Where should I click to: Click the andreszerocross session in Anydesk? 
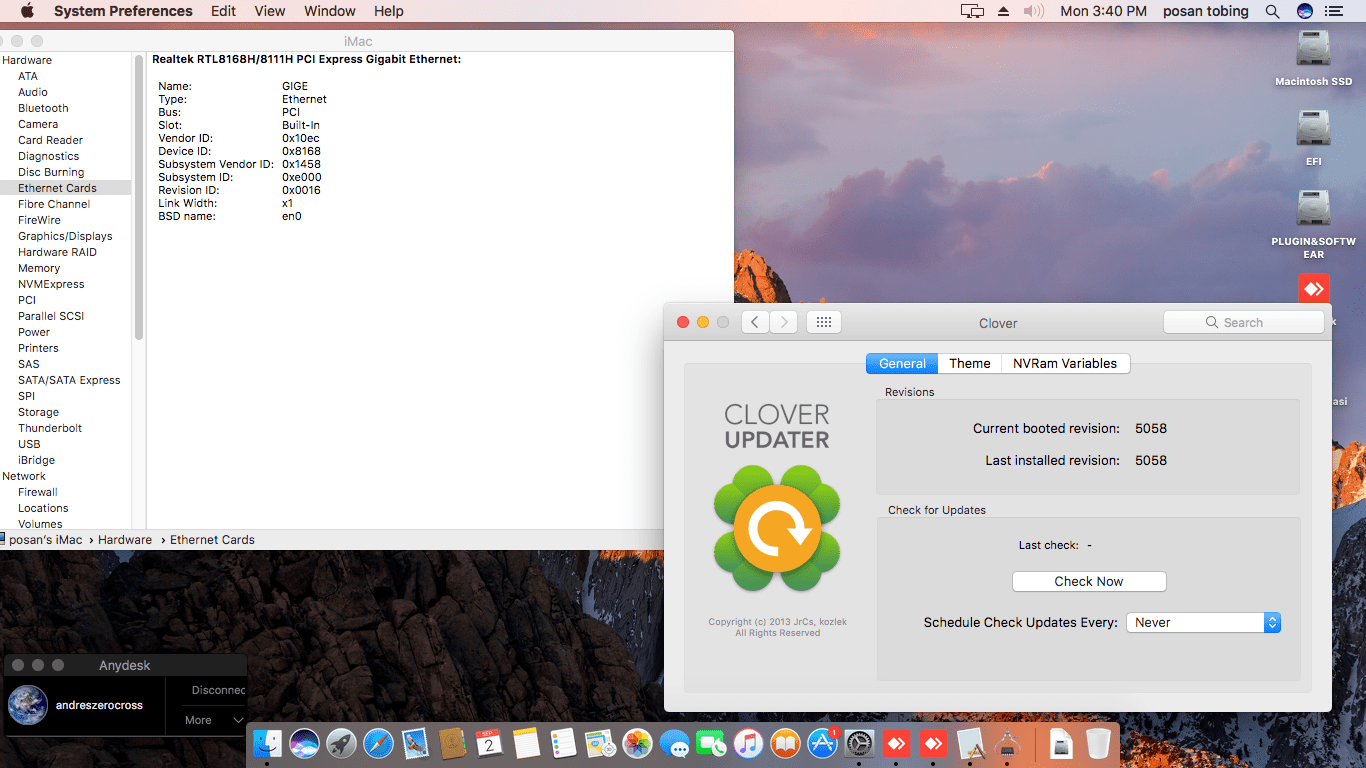[99, 705]
